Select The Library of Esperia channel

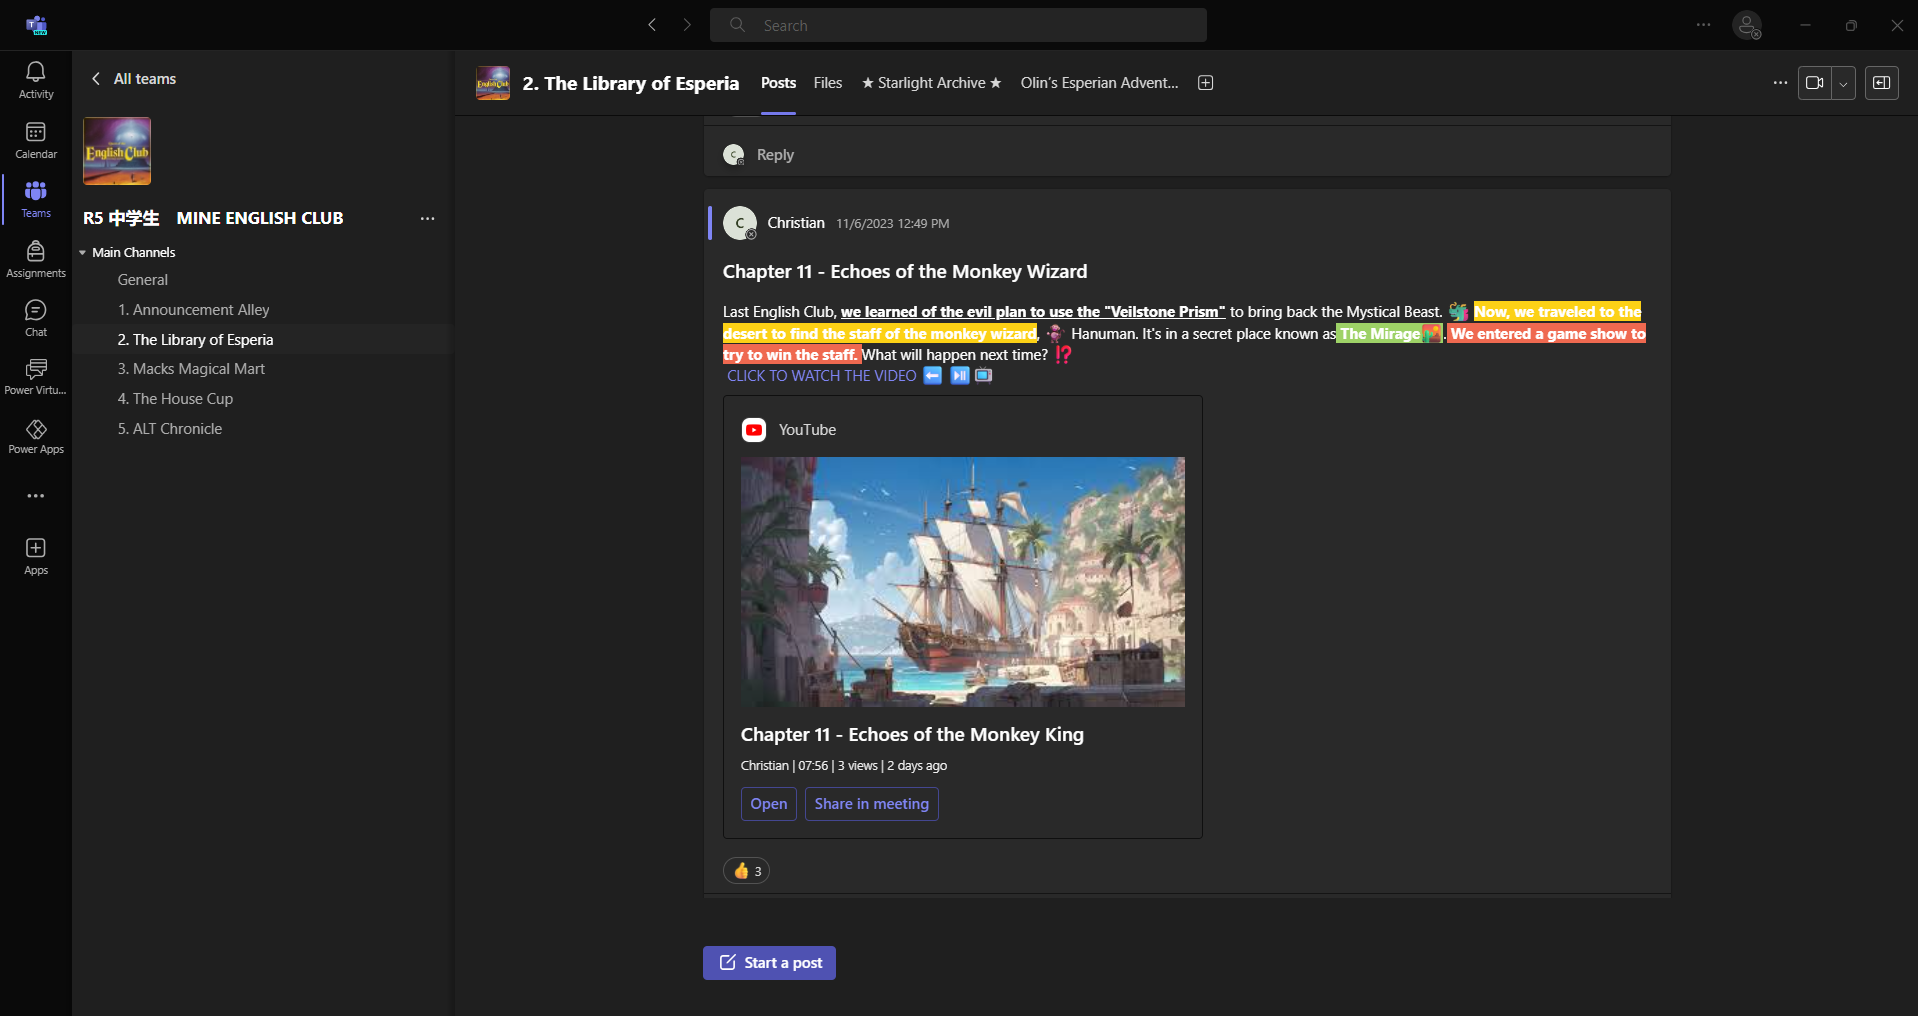click(262, 340)
